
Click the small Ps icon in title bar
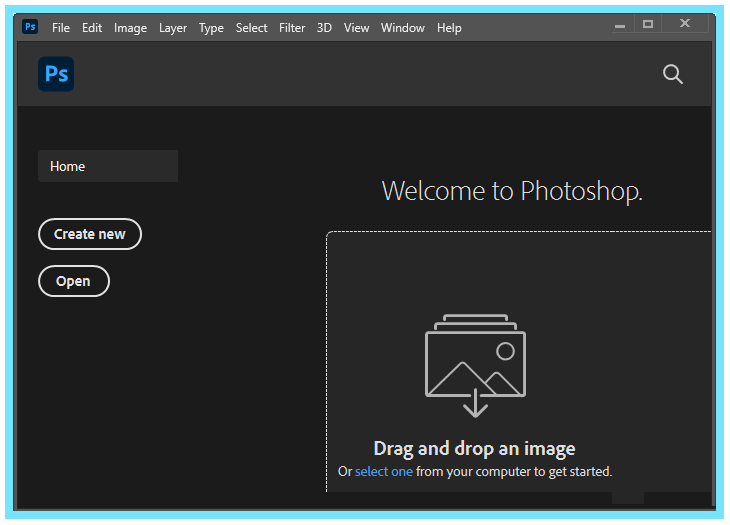30,27
